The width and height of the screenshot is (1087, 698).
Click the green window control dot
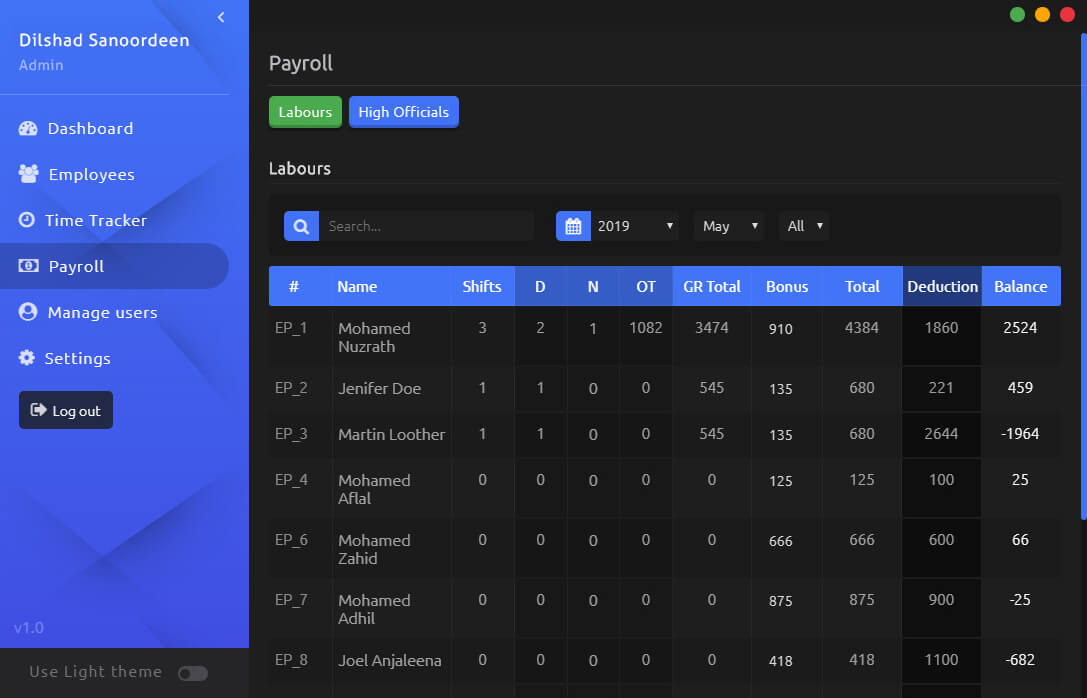[x=1017, y=14]
